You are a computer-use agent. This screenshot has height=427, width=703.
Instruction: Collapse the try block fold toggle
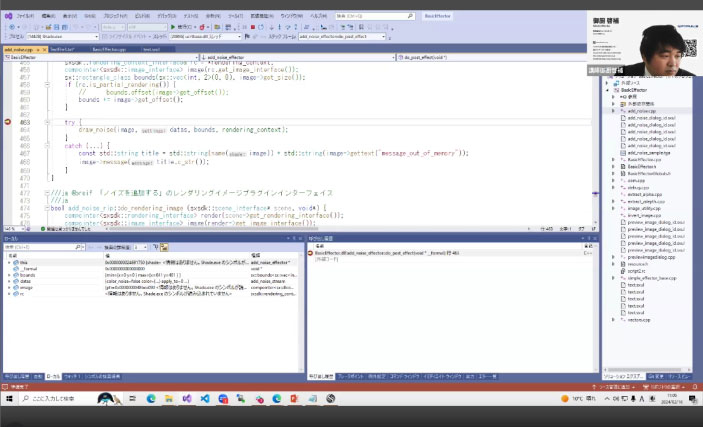pyautogui.click(x=48, y=122)
